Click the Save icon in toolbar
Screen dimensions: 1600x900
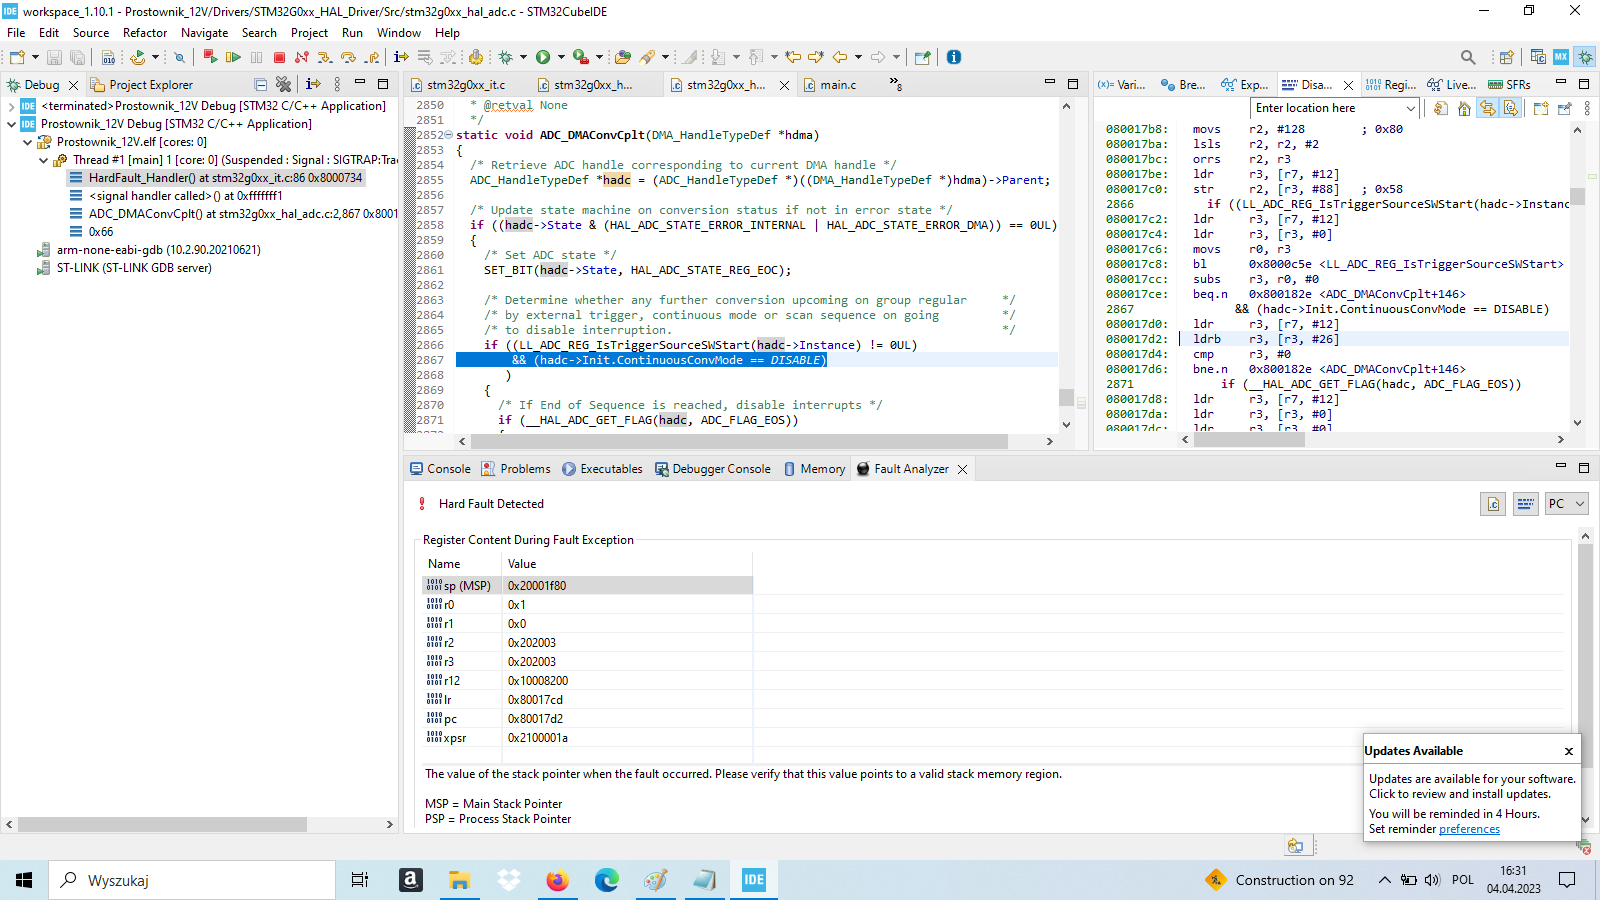coord(55,57)
